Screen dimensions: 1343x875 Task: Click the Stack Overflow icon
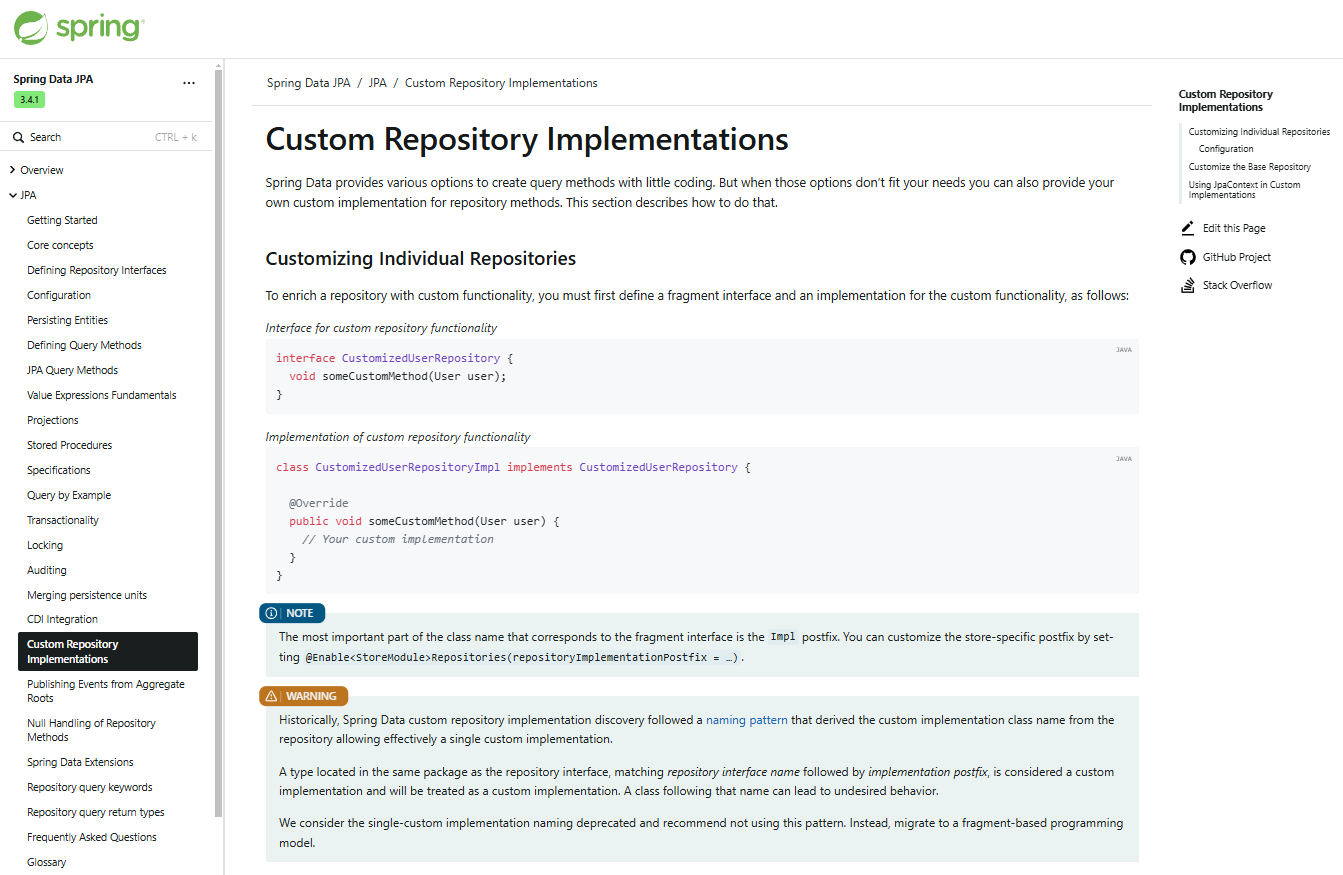1188,285
